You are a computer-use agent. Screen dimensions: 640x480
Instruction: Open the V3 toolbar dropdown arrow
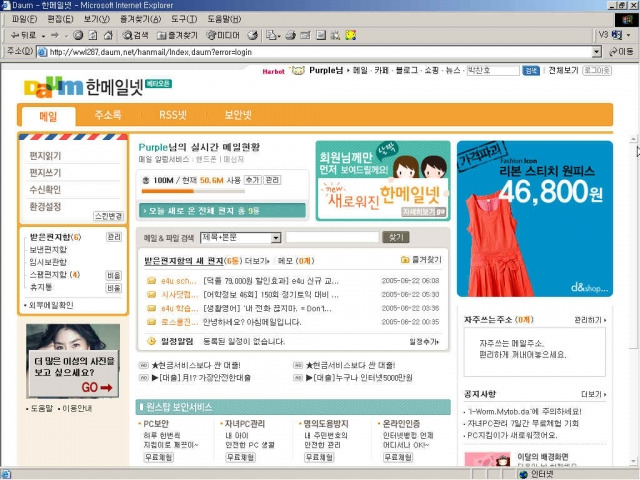tap(629, 36)
